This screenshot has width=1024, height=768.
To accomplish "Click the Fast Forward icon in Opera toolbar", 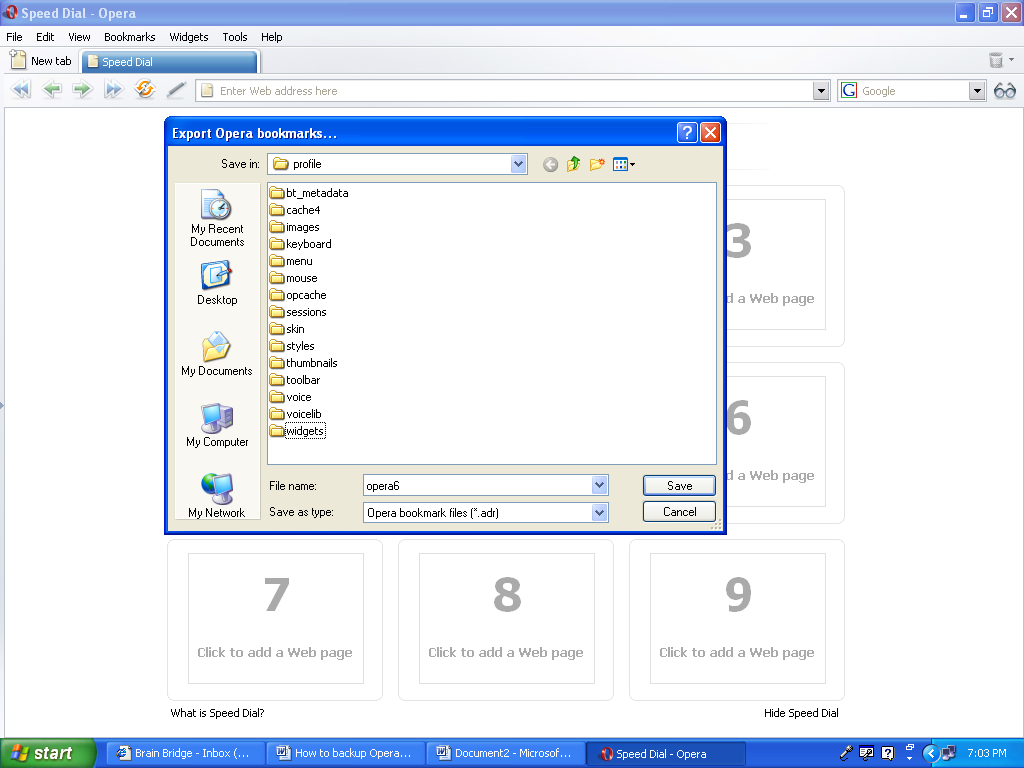I will 114,89.
